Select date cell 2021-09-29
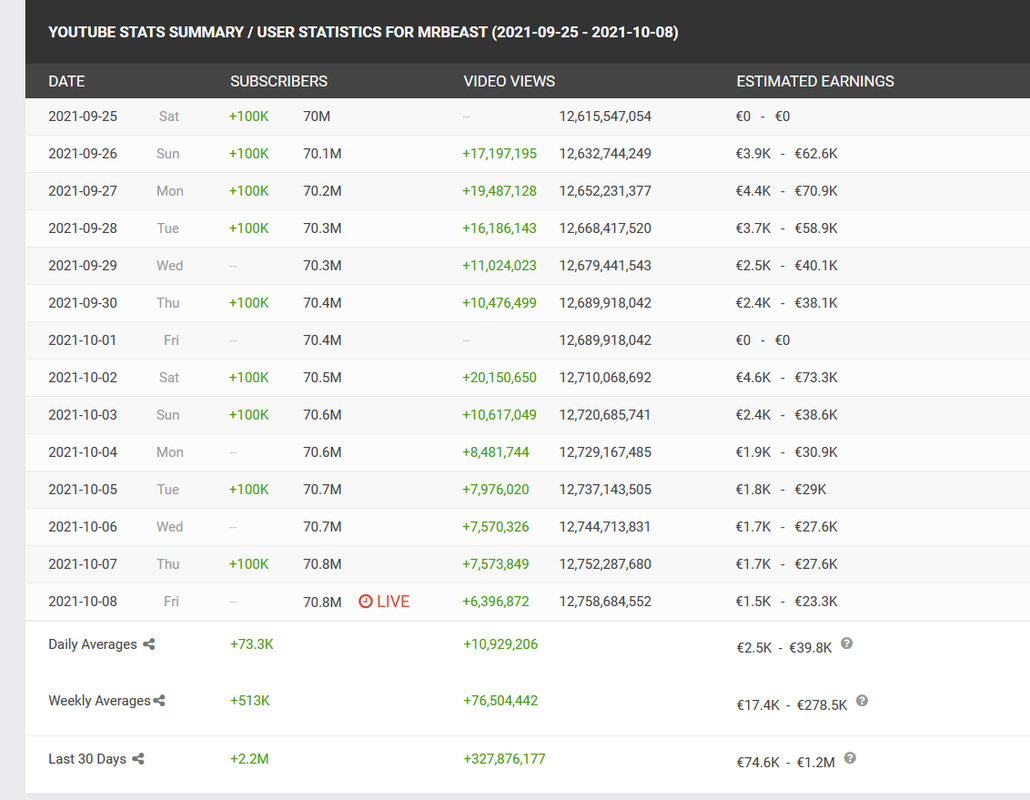The width and height of the screenshot is (1030, 800). 83,266
